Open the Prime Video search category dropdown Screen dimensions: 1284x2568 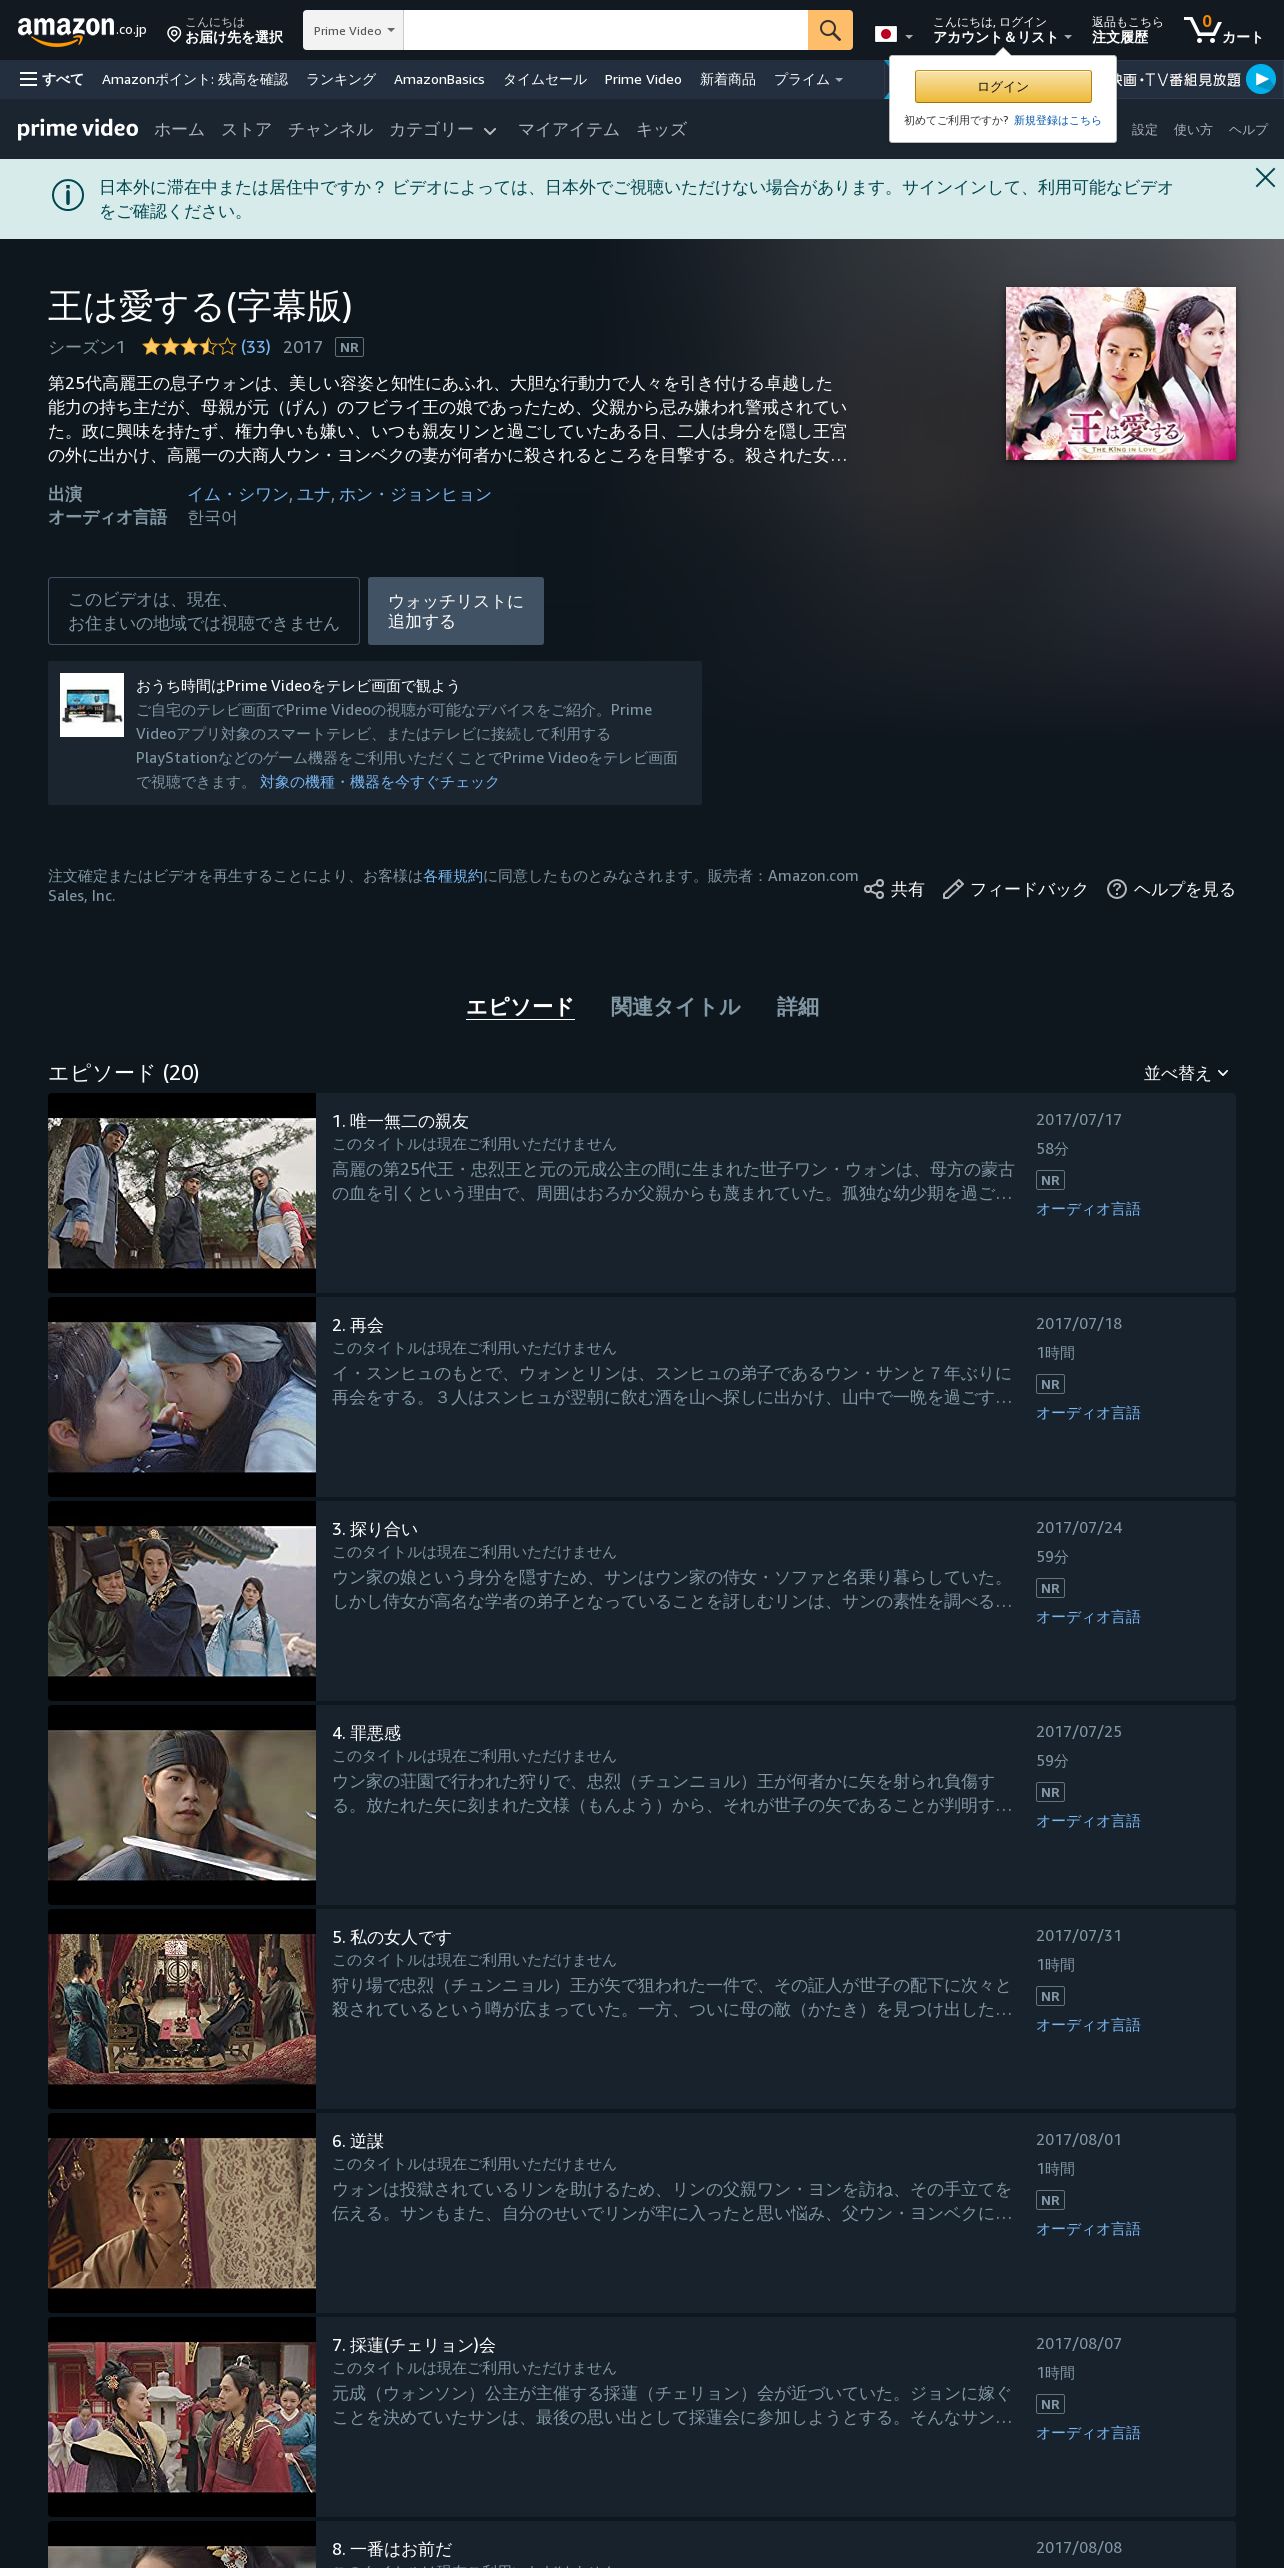354,30
